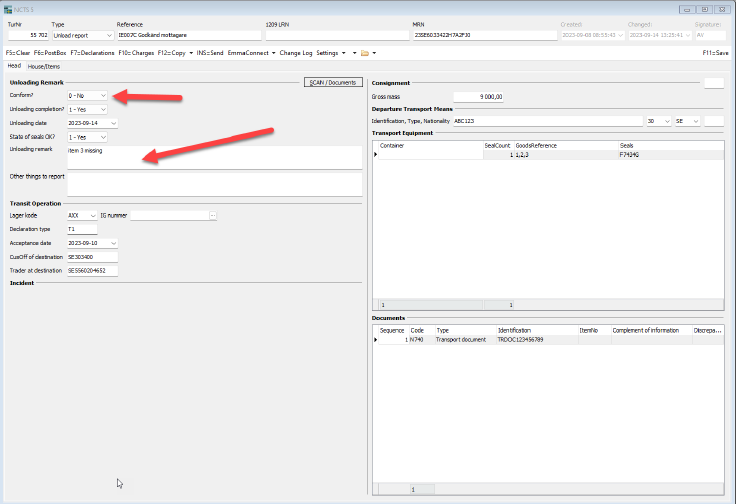Open the Unloading date picker

coord(114,123)
